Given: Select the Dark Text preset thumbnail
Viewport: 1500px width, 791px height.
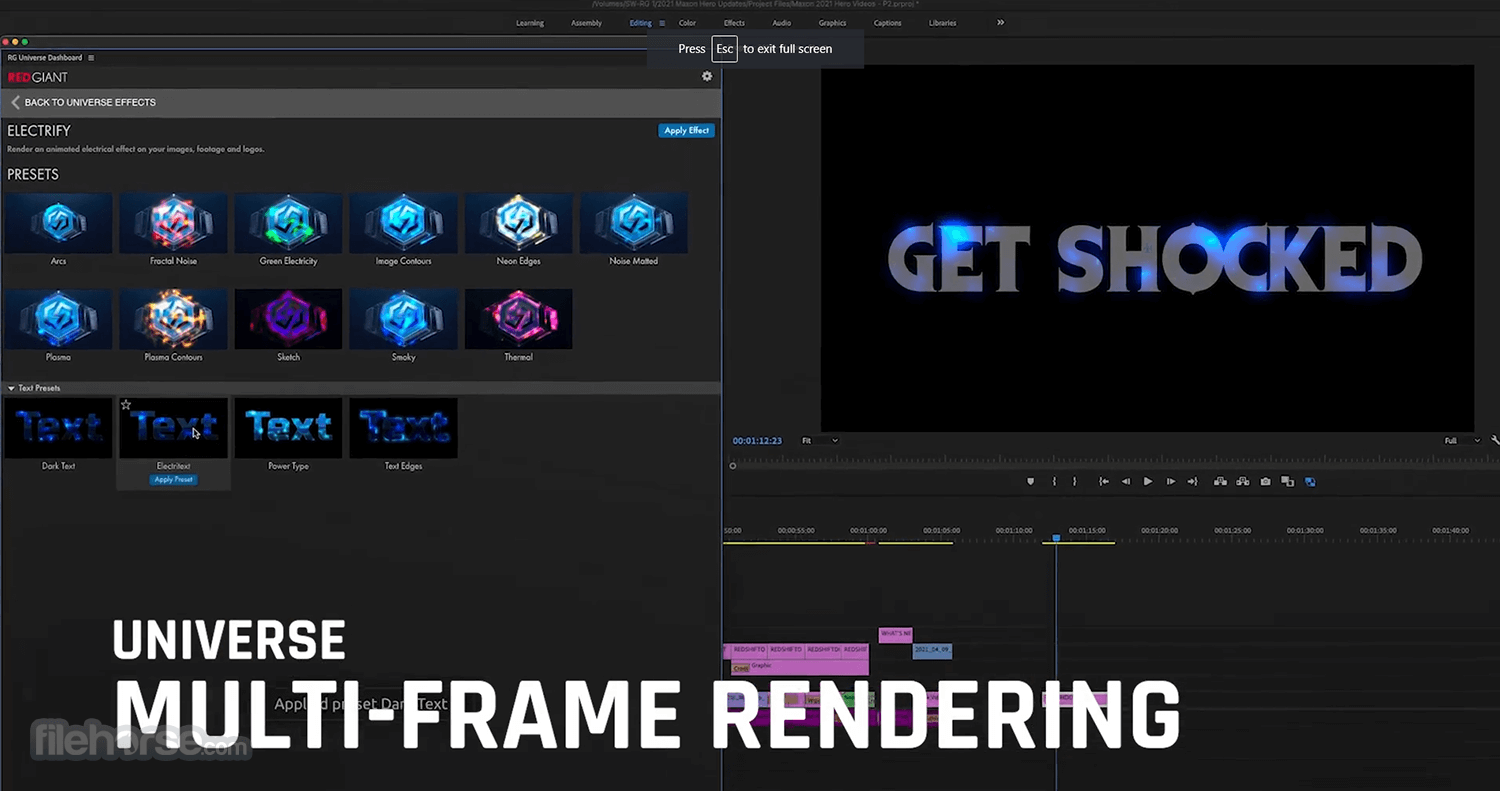Looking at the screenshot, I should click(58, 428).
